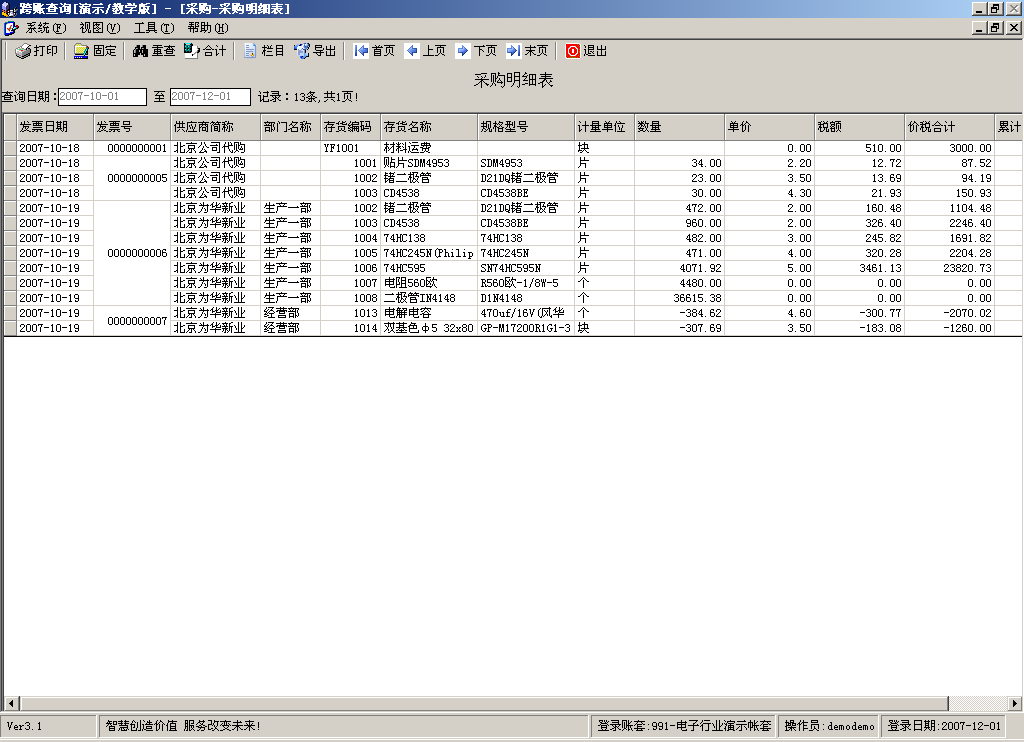Click the horizontal scrollbar thumb
This screenshot has height=742, width=1024.
click(x=484, y=703)
